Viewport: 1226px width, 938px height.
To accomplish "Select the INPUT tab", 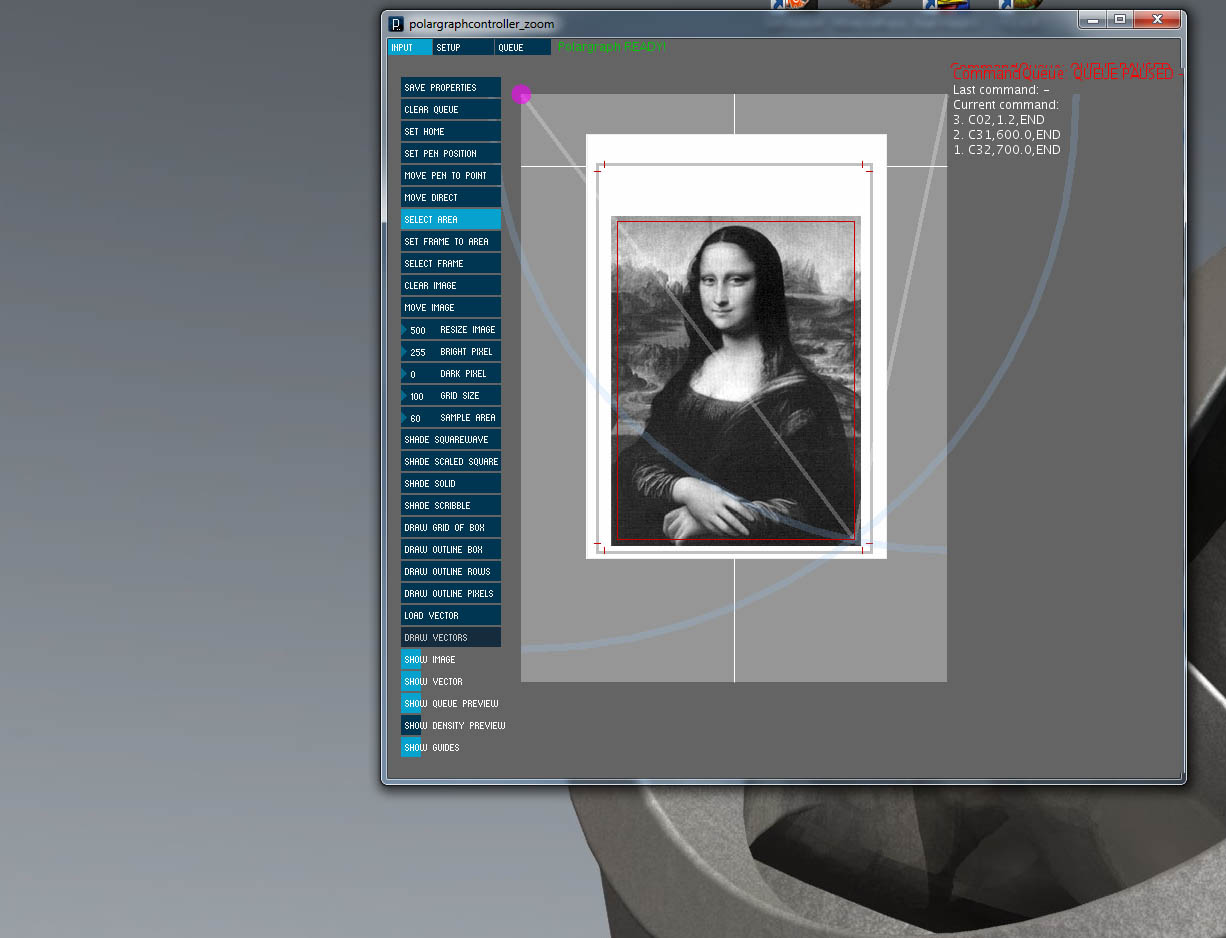I will 409,46.
